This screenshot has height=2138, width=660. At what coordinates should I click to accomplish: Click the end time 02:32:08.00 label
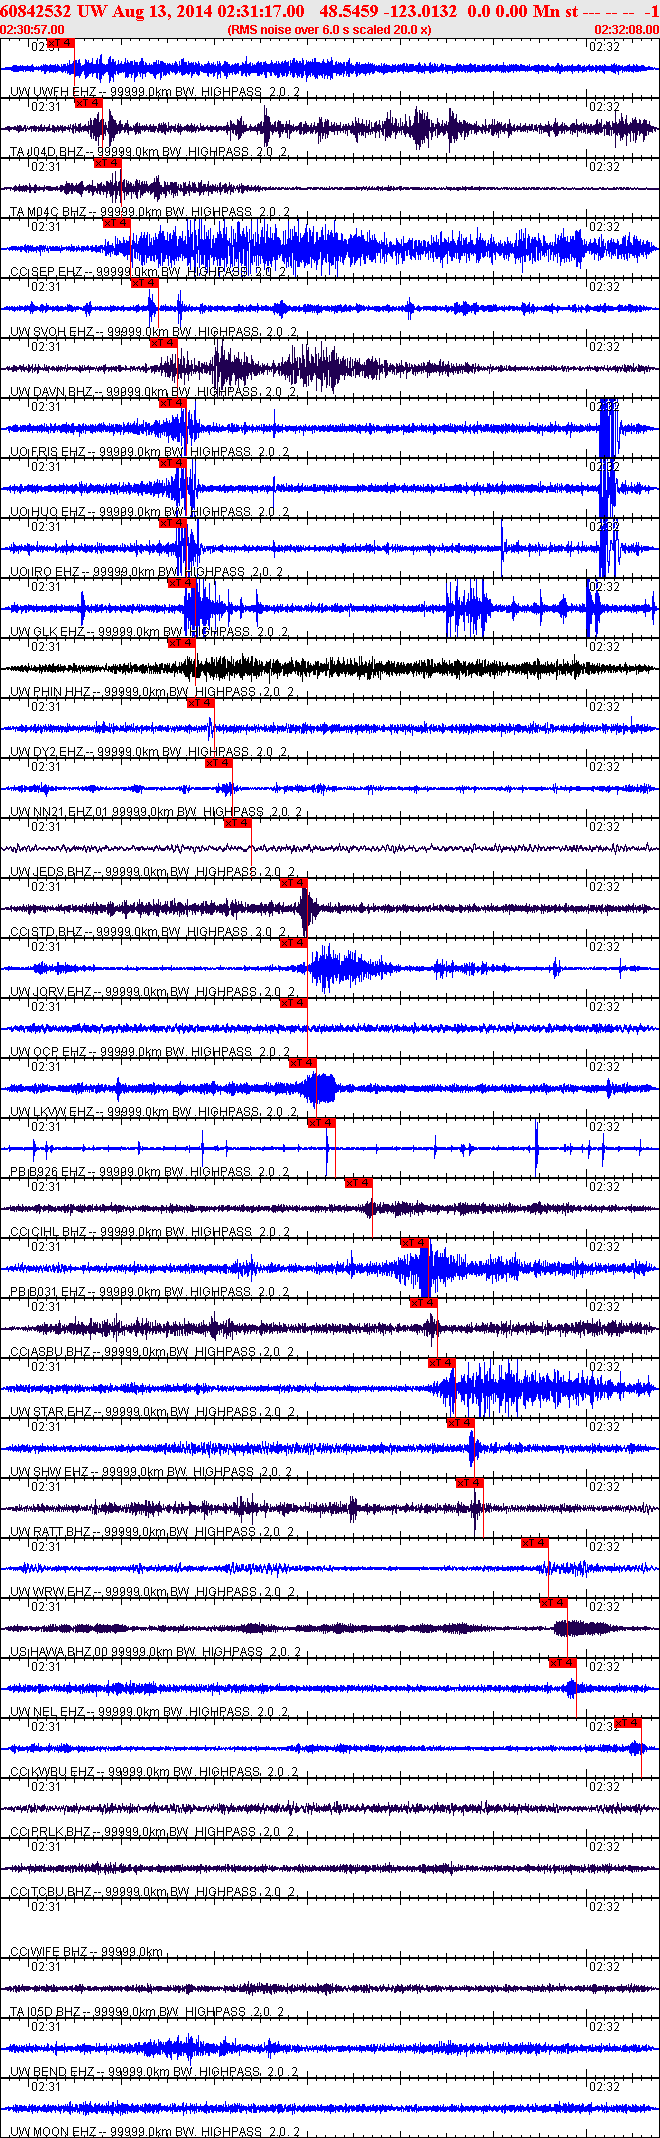pos(627,30)
